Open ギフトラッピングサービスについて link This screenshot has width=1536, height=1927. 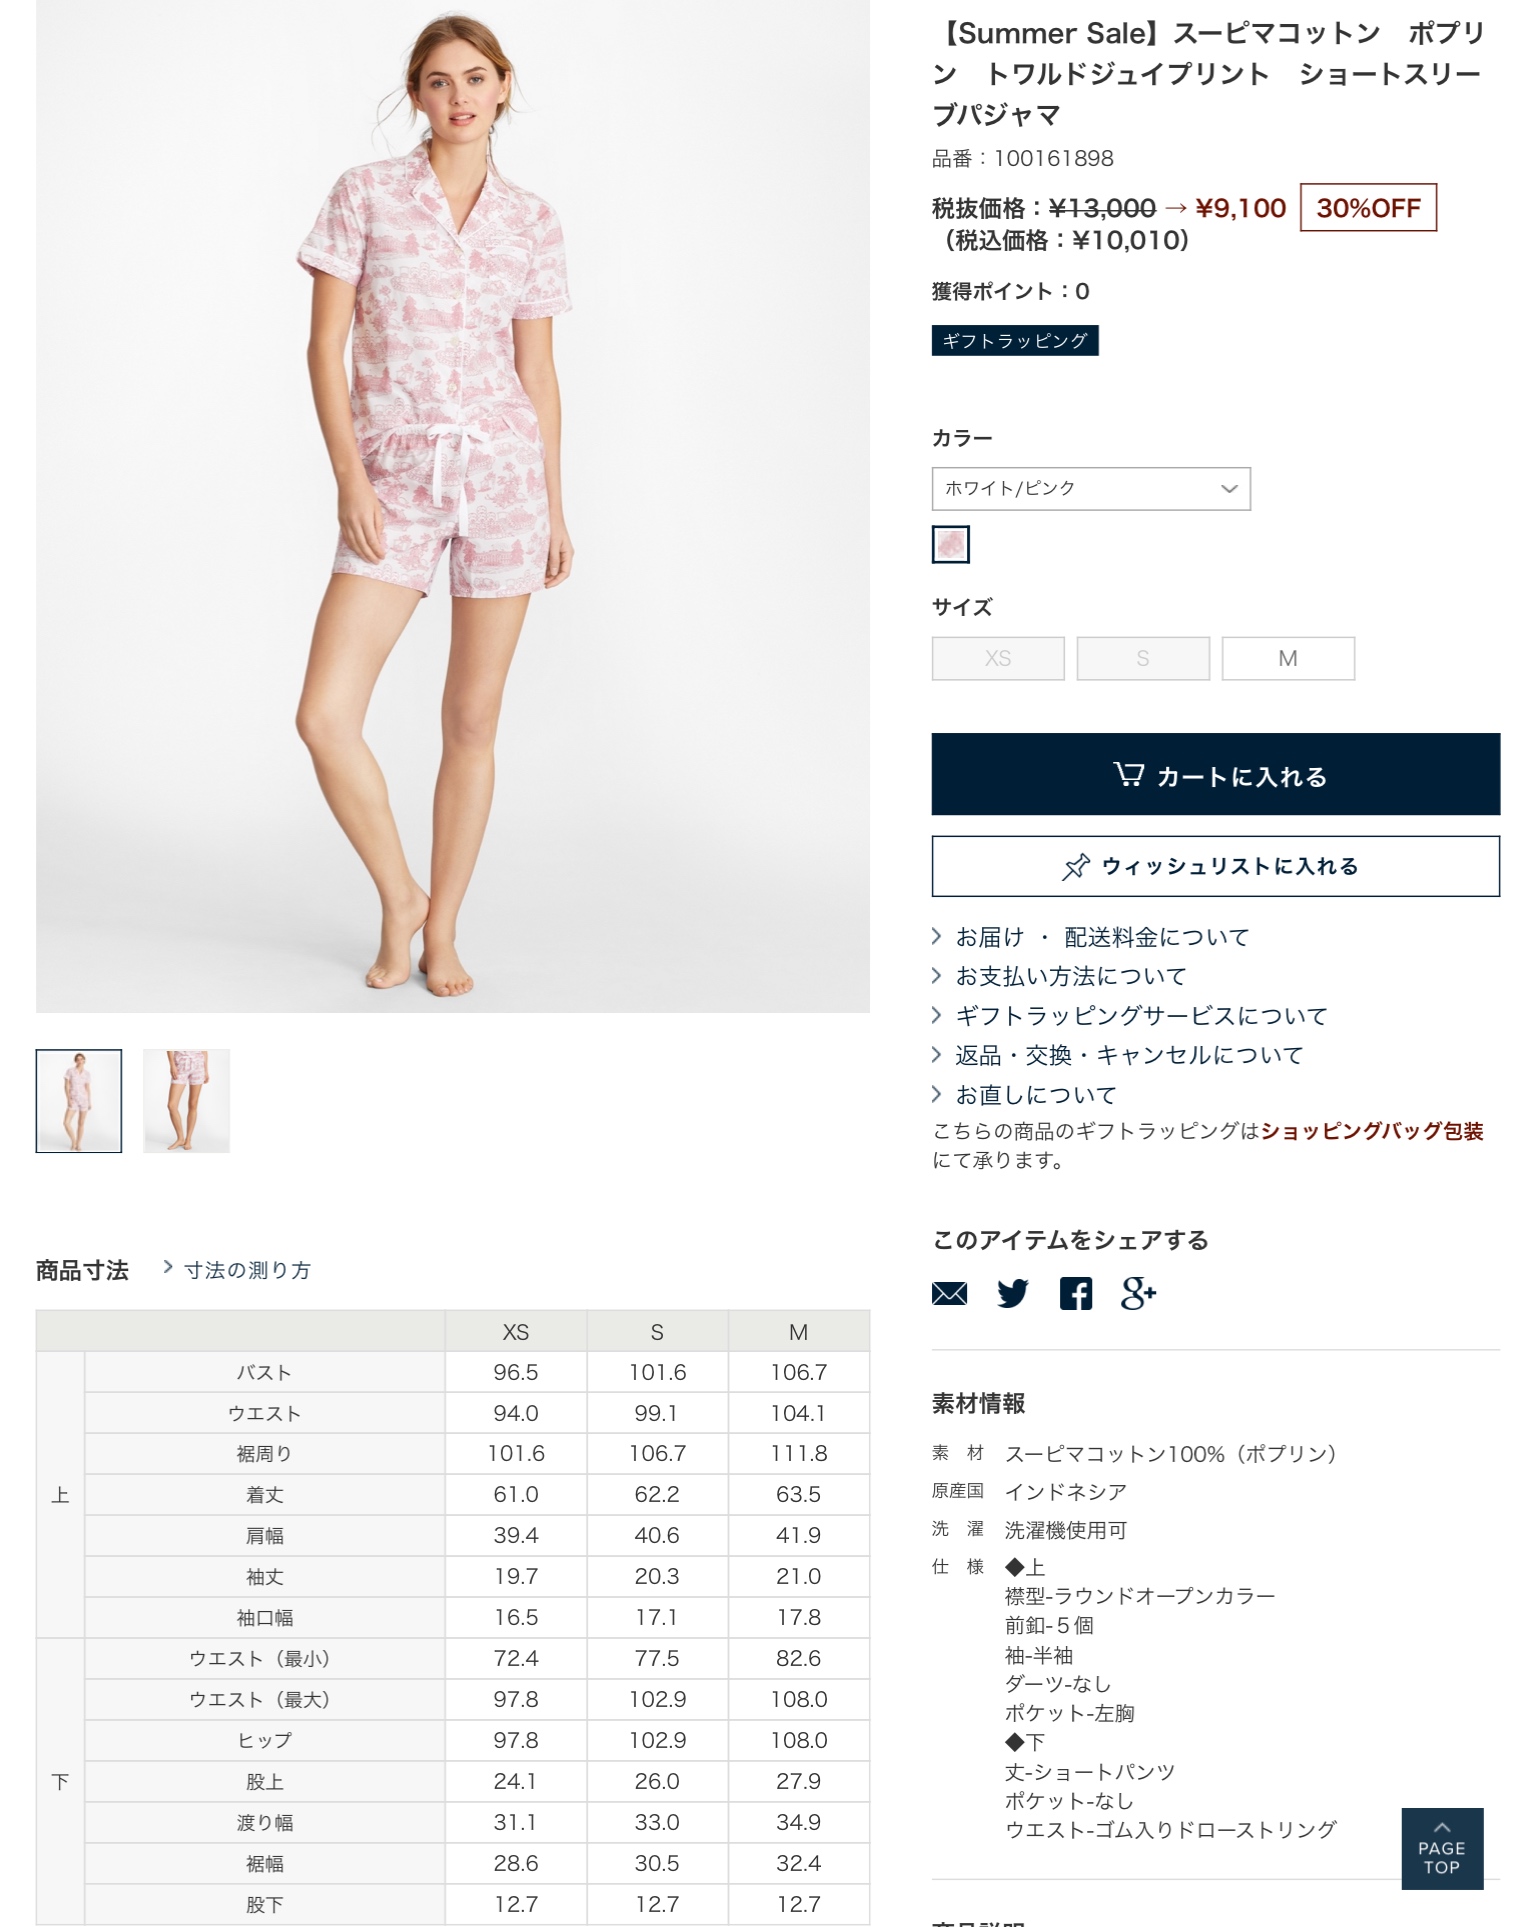pyautogui.click(x=1141, y=1016)
